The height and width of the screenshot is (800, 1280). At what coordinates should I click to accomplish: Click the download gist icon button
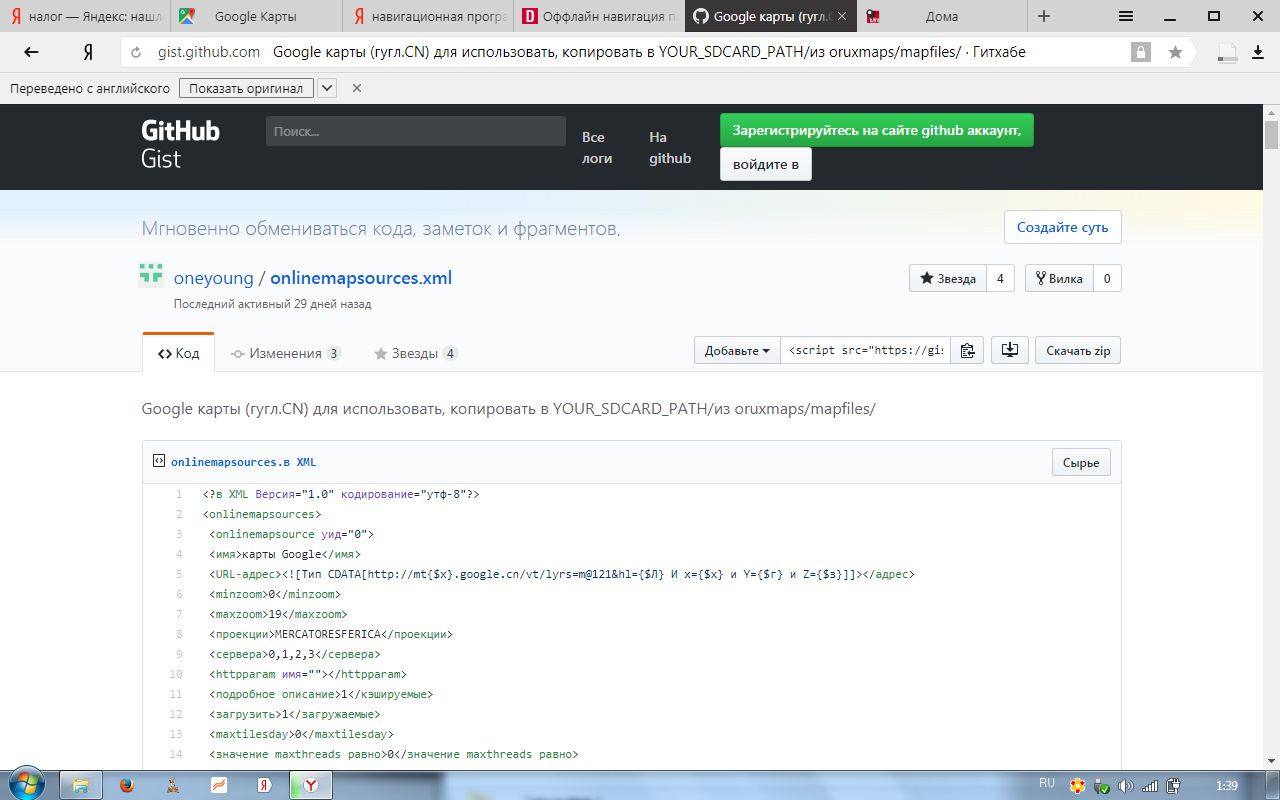(1009, 351)
